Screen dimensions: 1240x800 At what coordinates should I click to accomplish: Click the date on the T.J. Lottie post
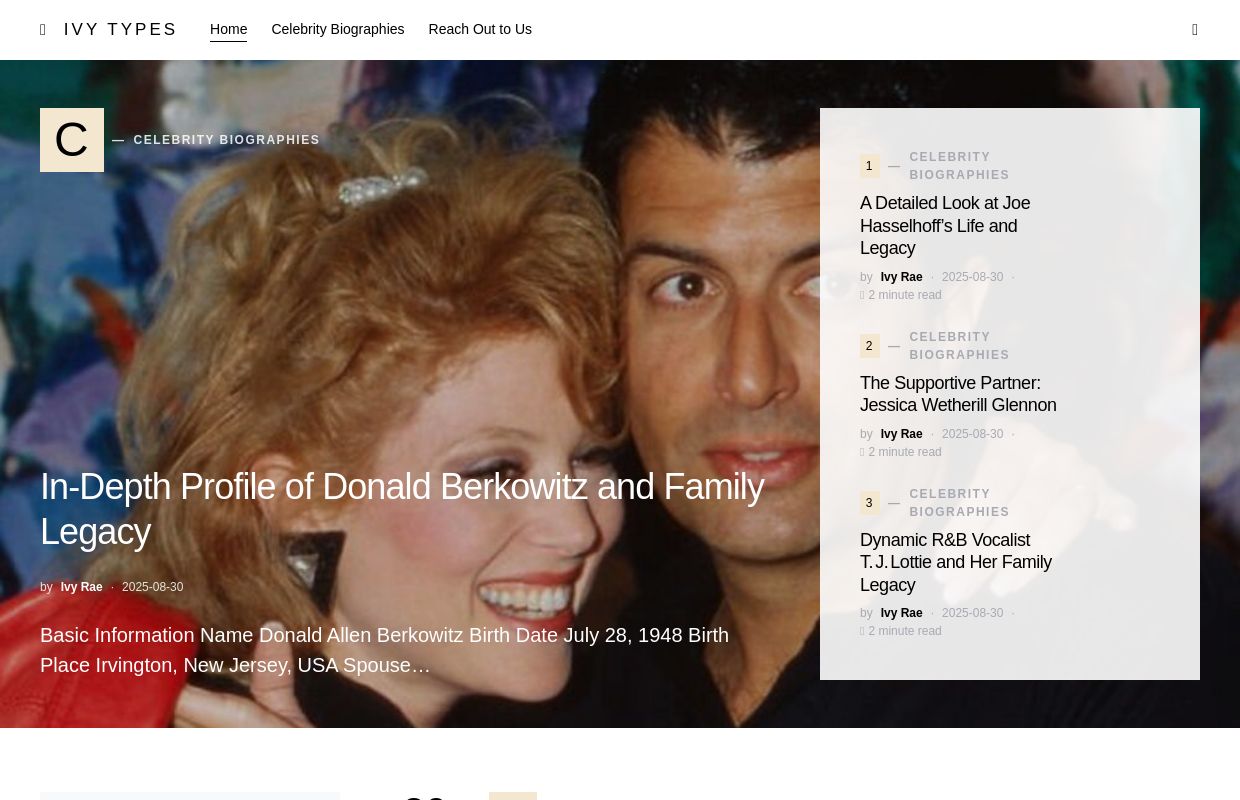pos(972,613)
